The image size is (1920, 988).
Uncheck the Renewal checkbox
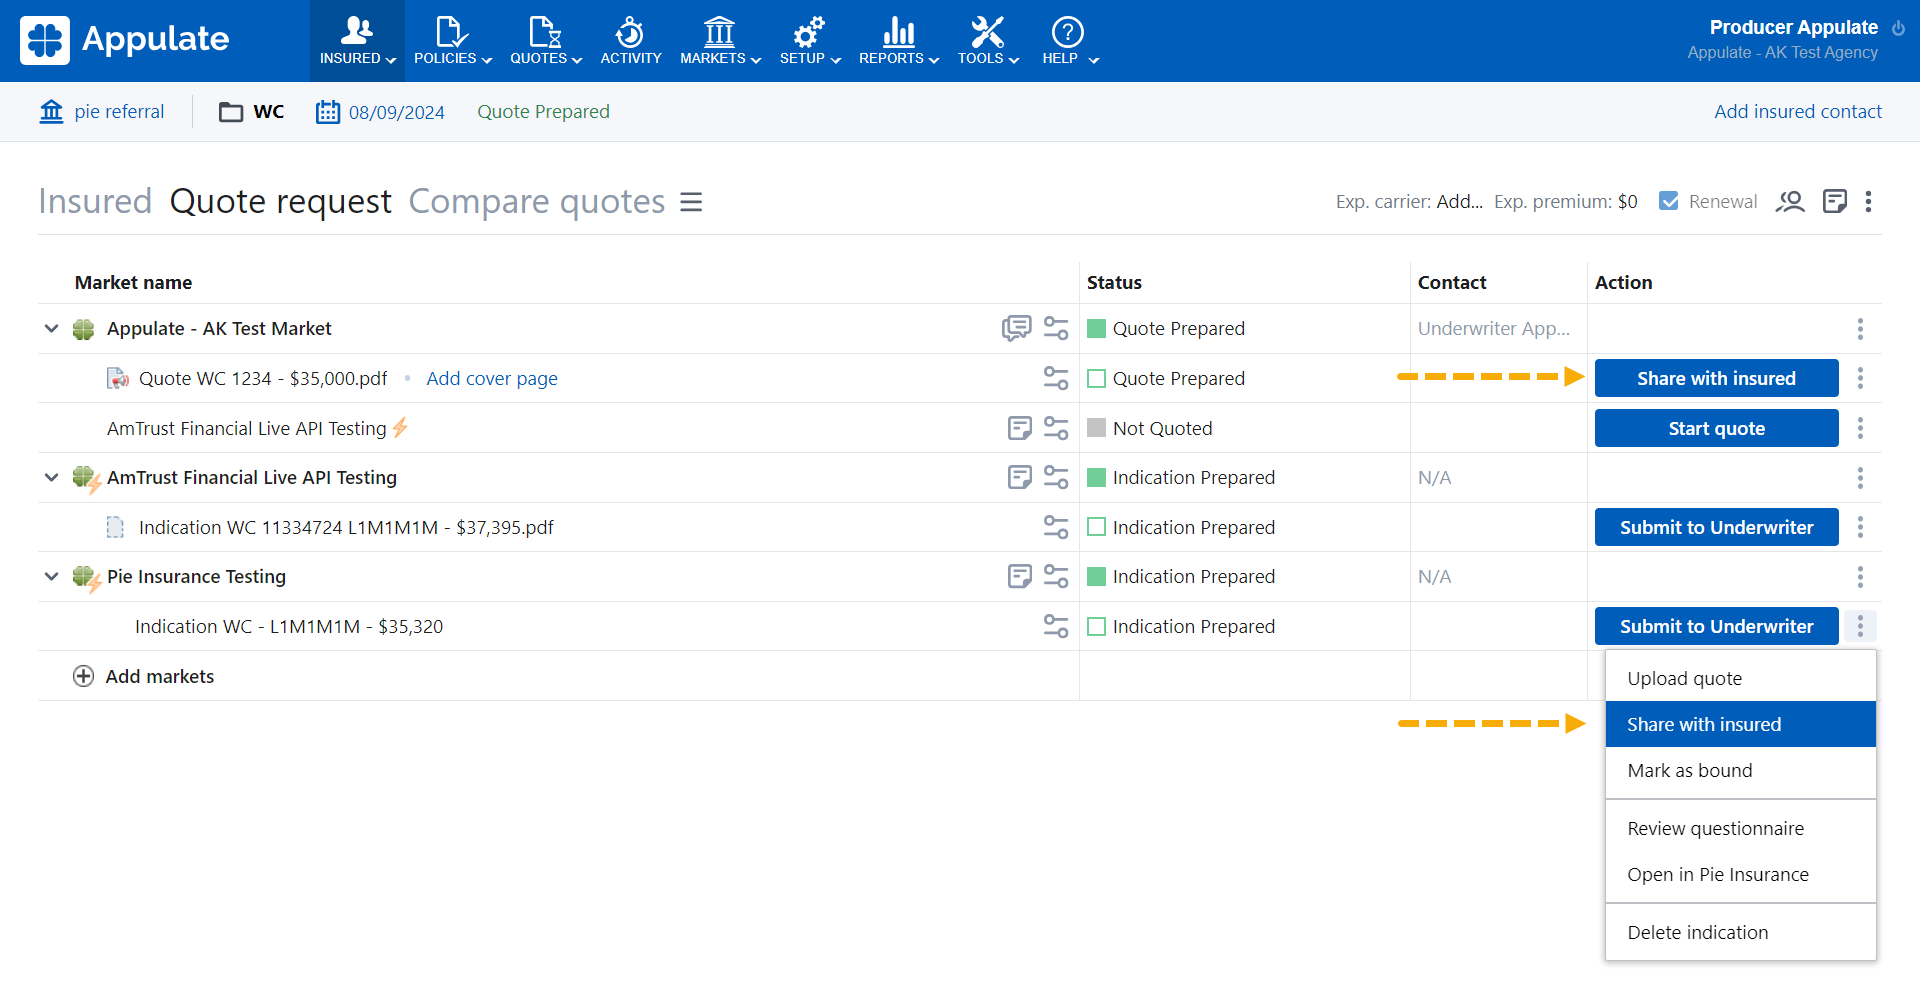[1668, 201]
